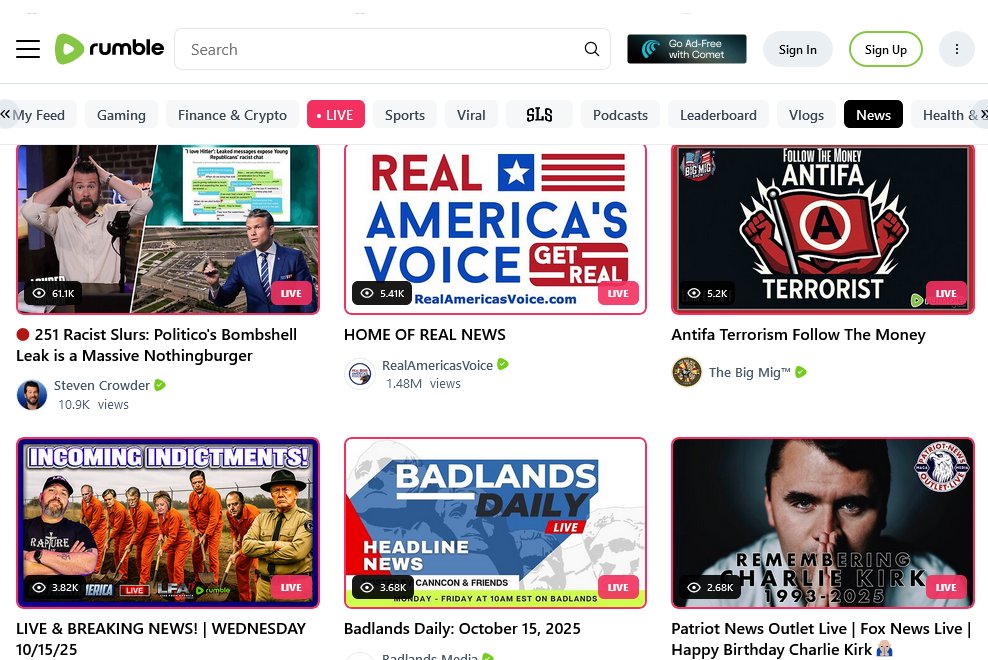
Task: Open LIVE & BREAKING NEWS Wednesday title
Action: click(161, 639)
